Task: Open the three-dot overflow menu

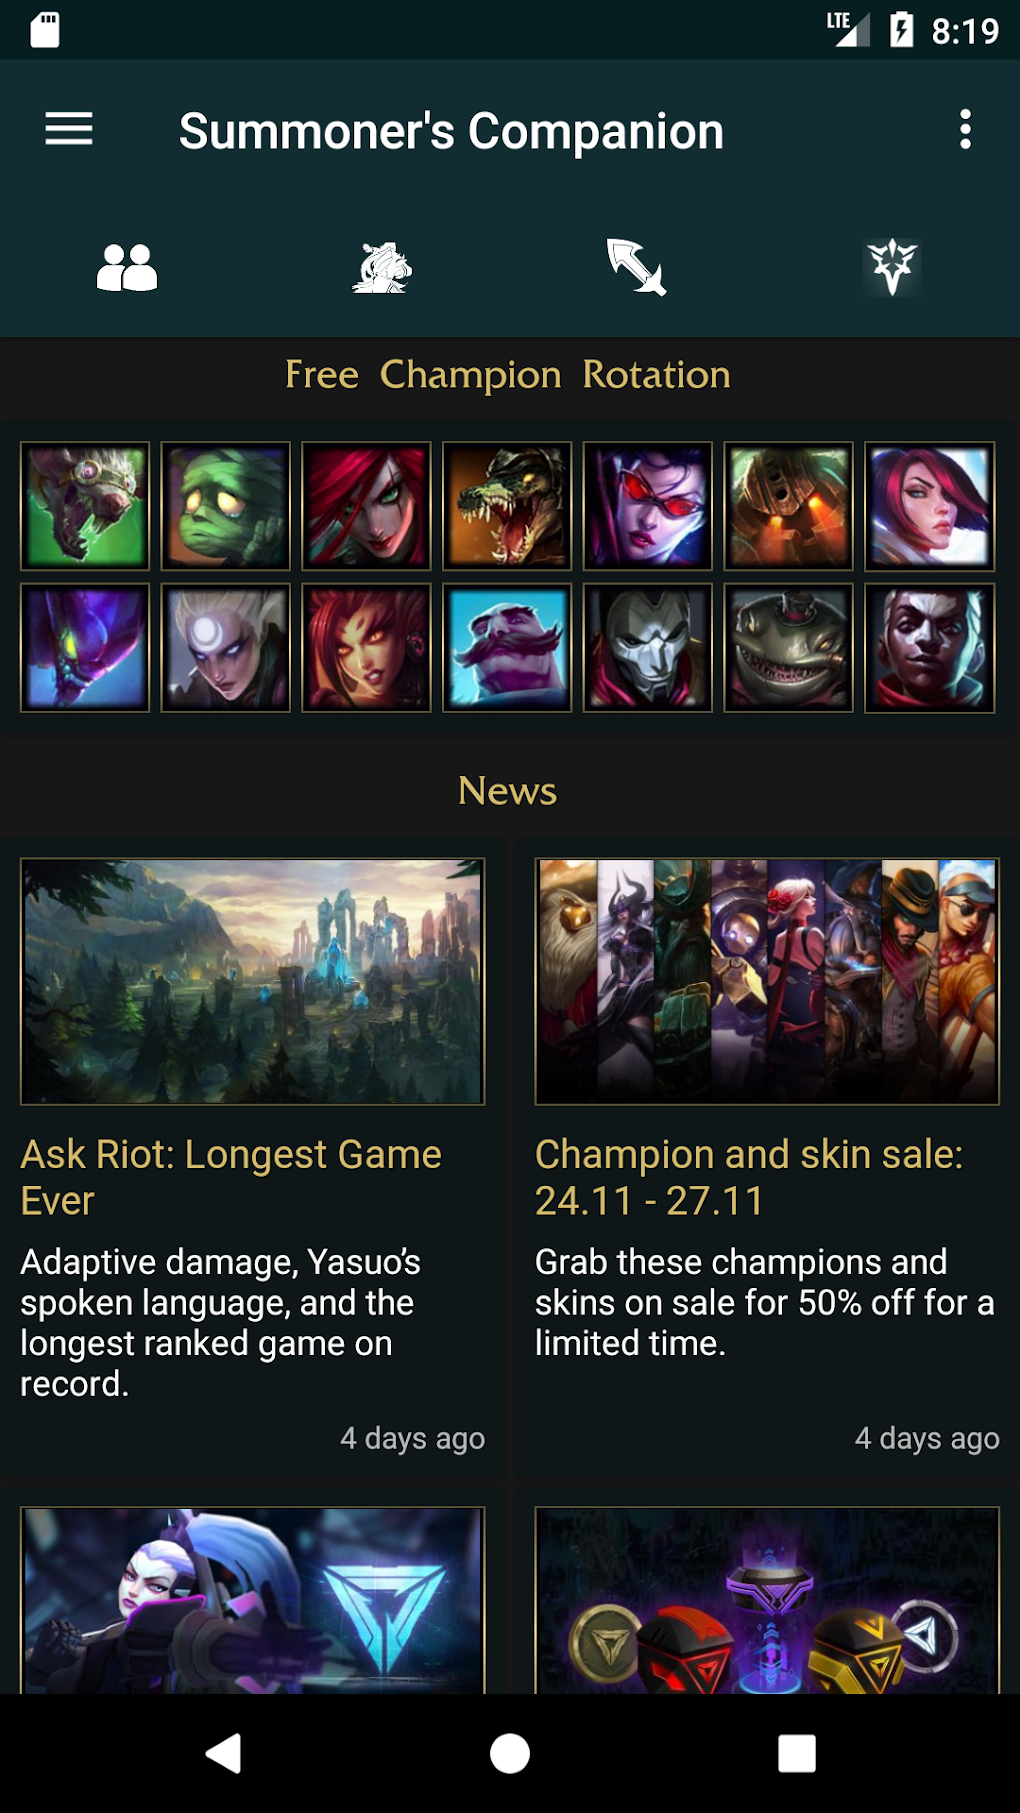Action: click(965, 130)
